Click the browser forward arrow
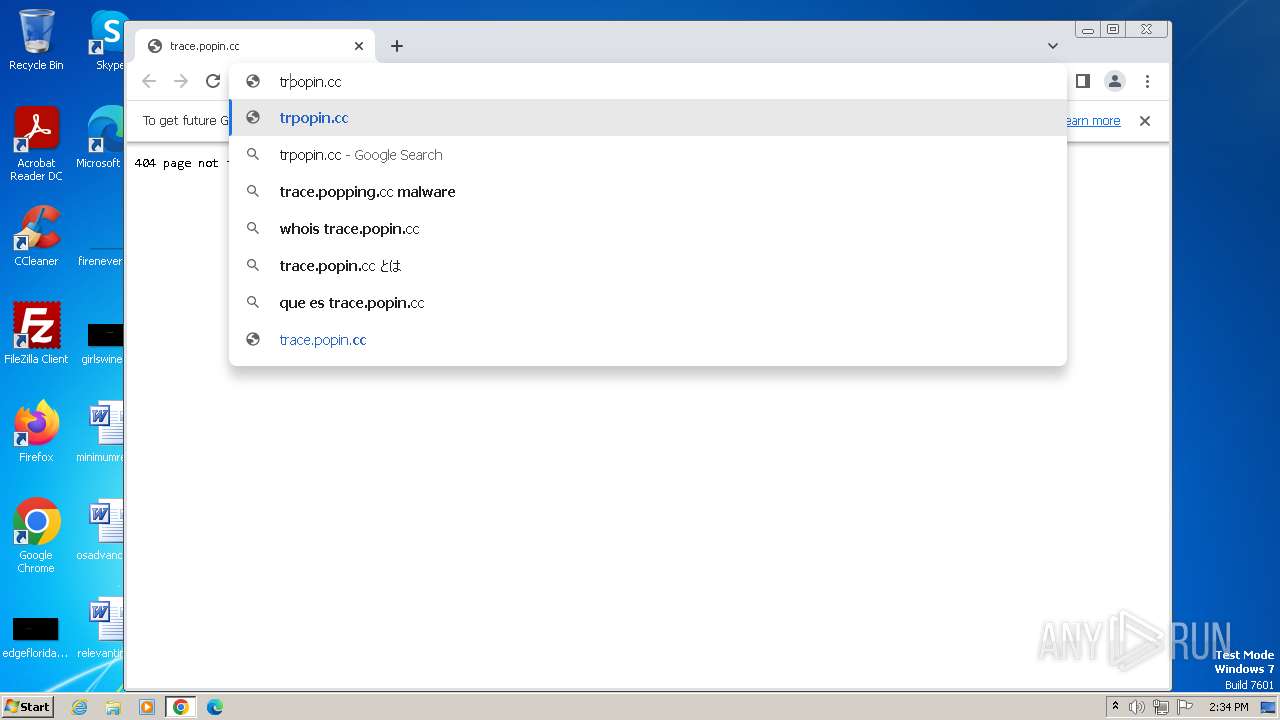Image resolution: width=1280 pixels, height=720 pixels. click(181, 81)
